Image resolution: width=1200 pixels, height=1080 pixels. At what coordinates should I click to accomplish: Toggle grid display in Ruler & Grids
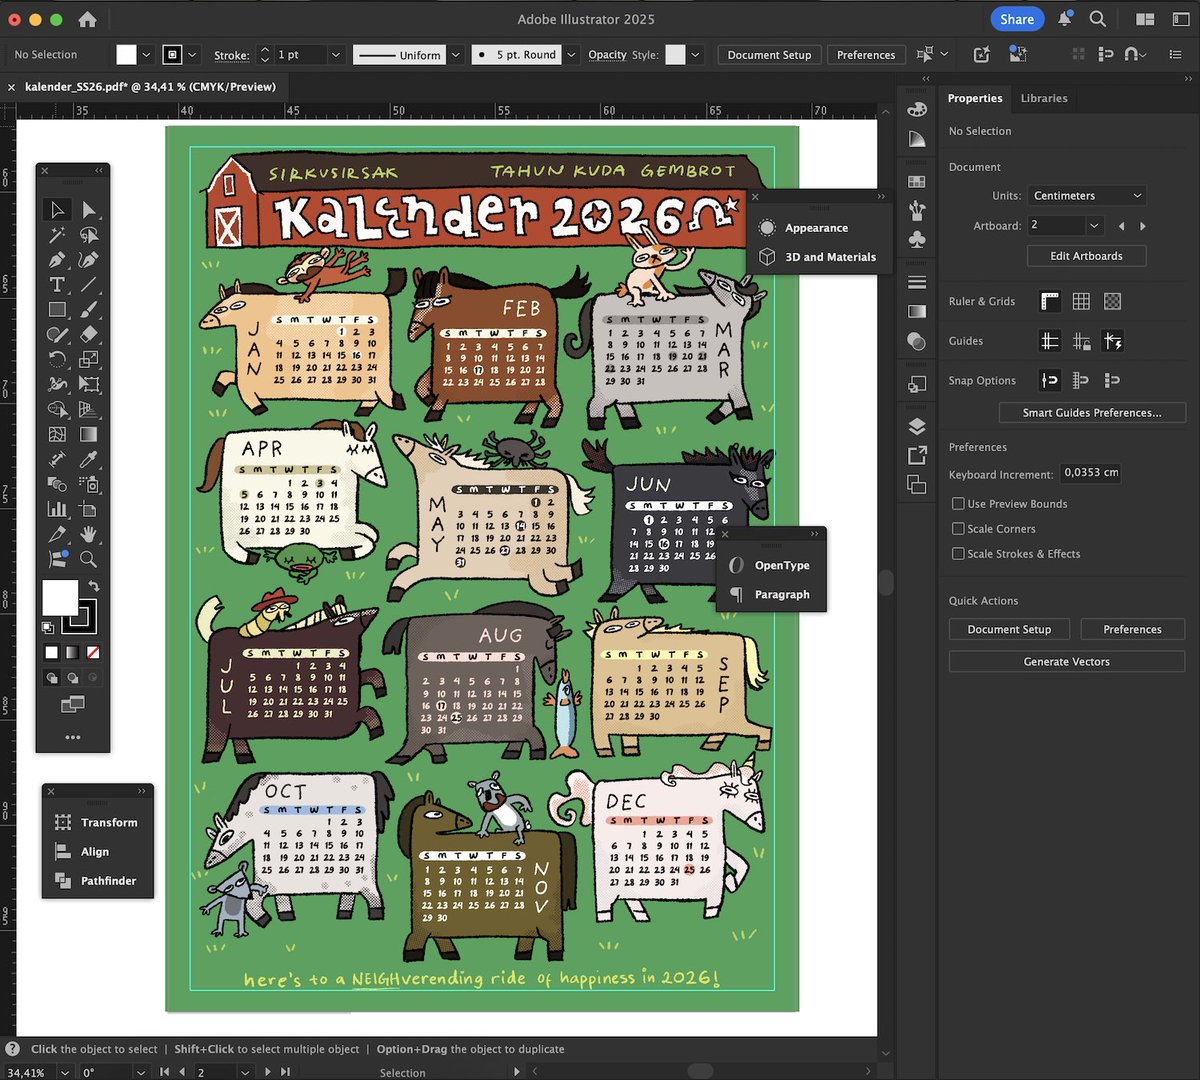click(1081, 301)
